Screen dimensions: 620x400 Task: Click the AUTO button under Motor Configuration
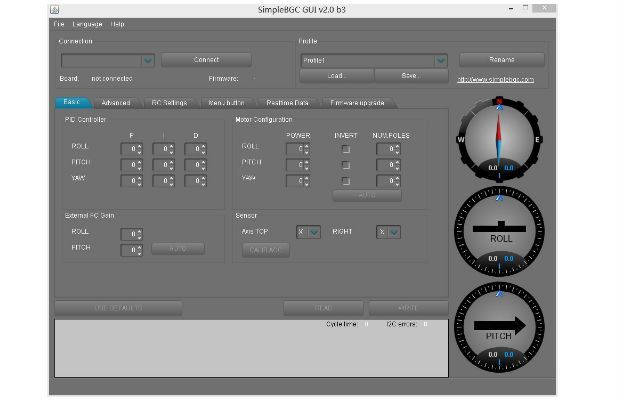tap(367, 196)
